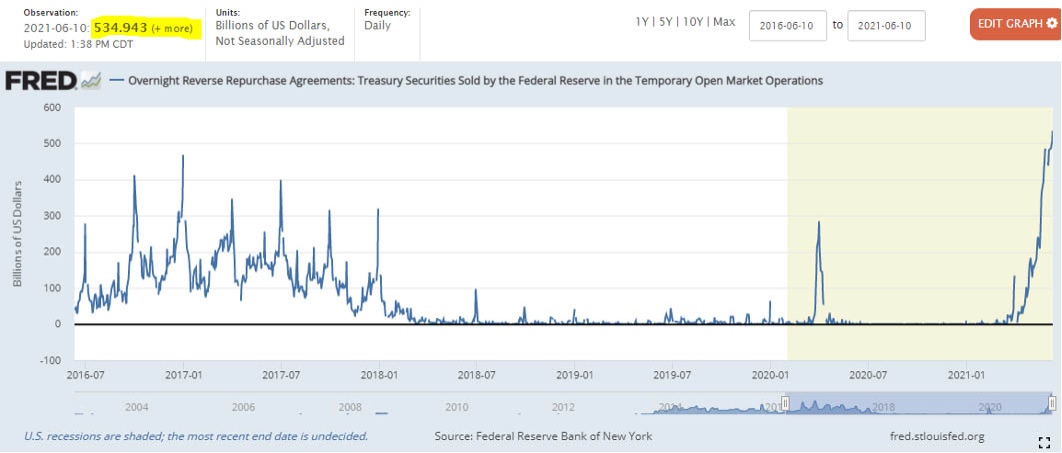Click the shaded range selection in the navigator

(x=919, y=404)
